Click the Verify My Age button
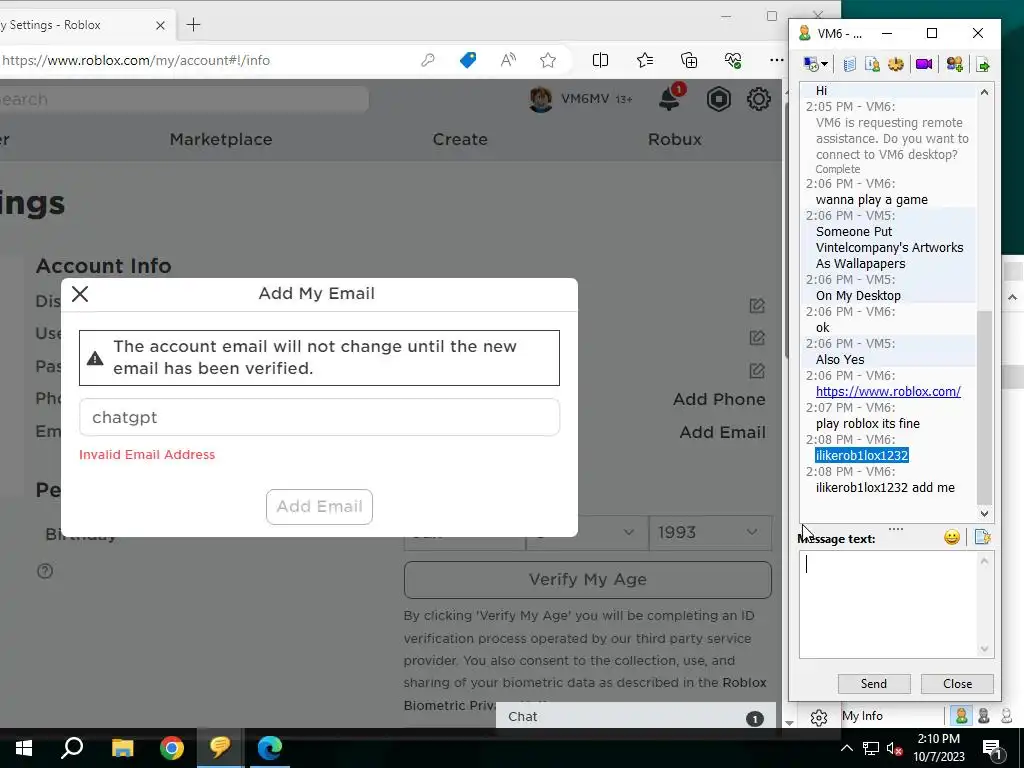 [x=587, y=579]
